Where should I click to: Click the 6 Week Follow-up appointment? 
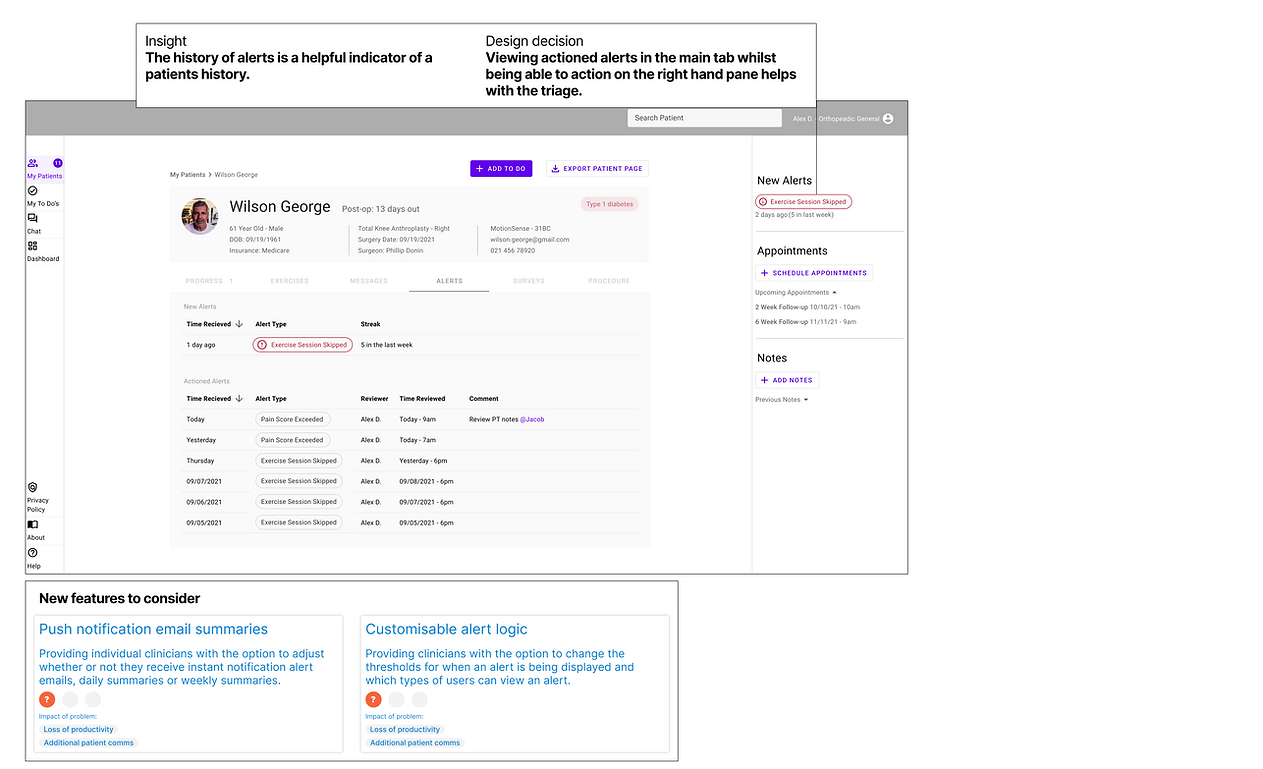pyautogui.click(x=805, y=322)
